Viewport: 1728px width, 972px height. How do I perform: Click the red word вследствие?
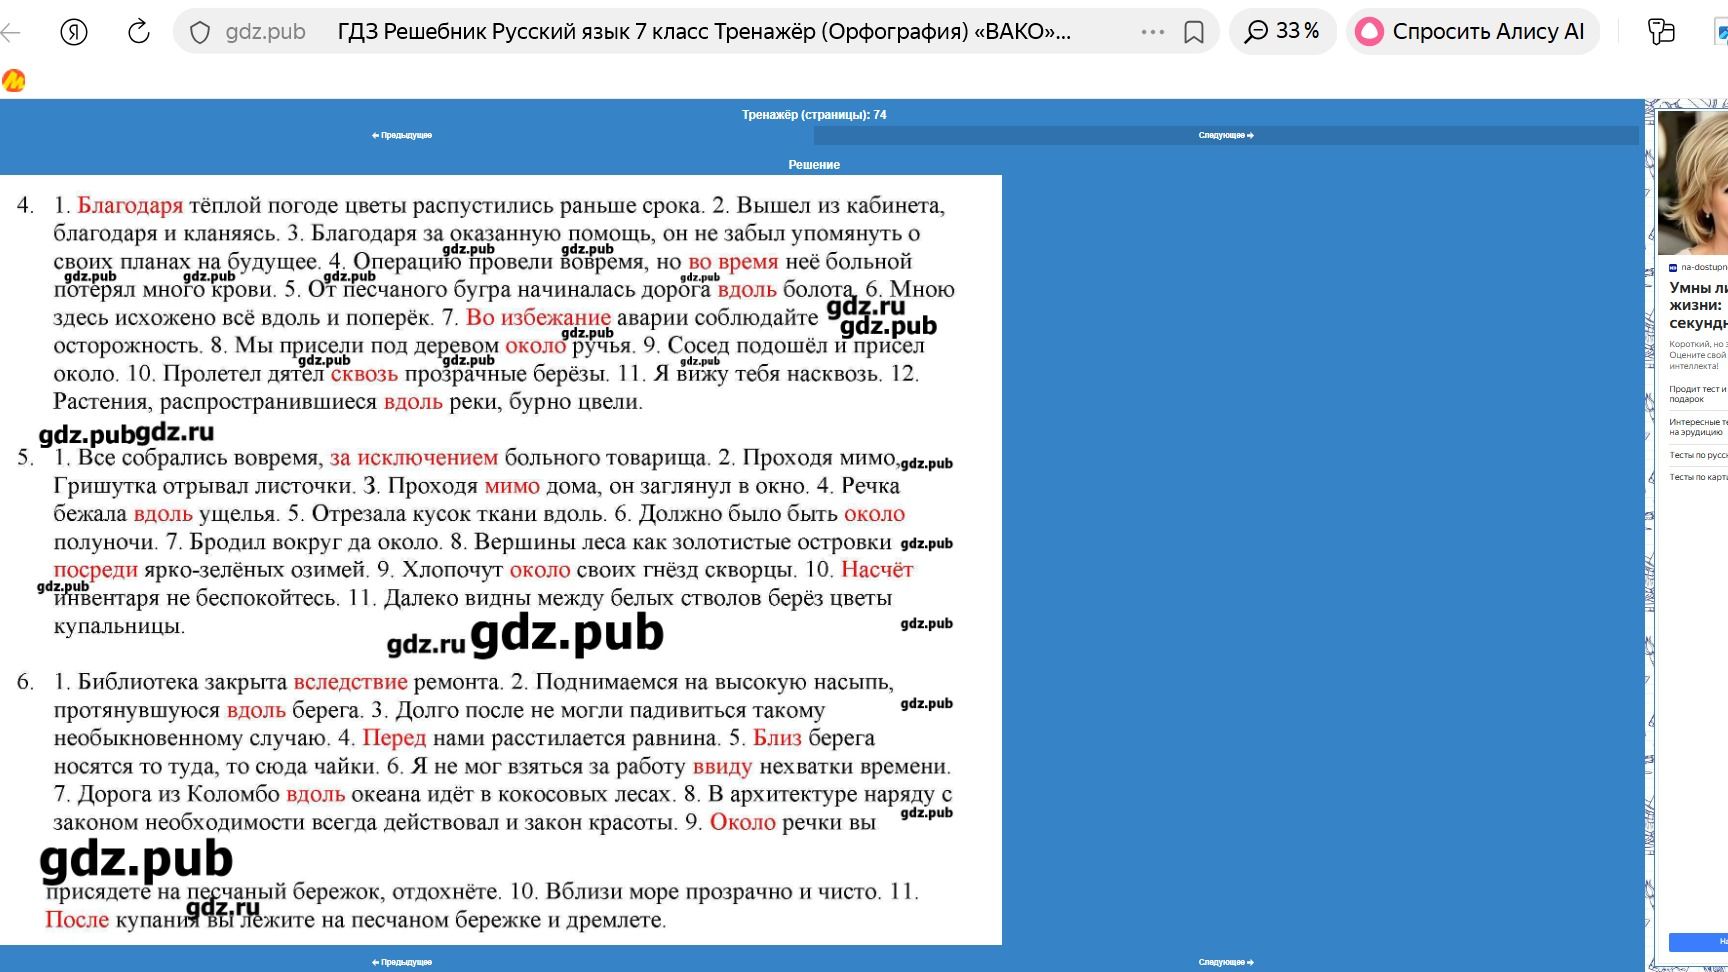coord(350,681)
